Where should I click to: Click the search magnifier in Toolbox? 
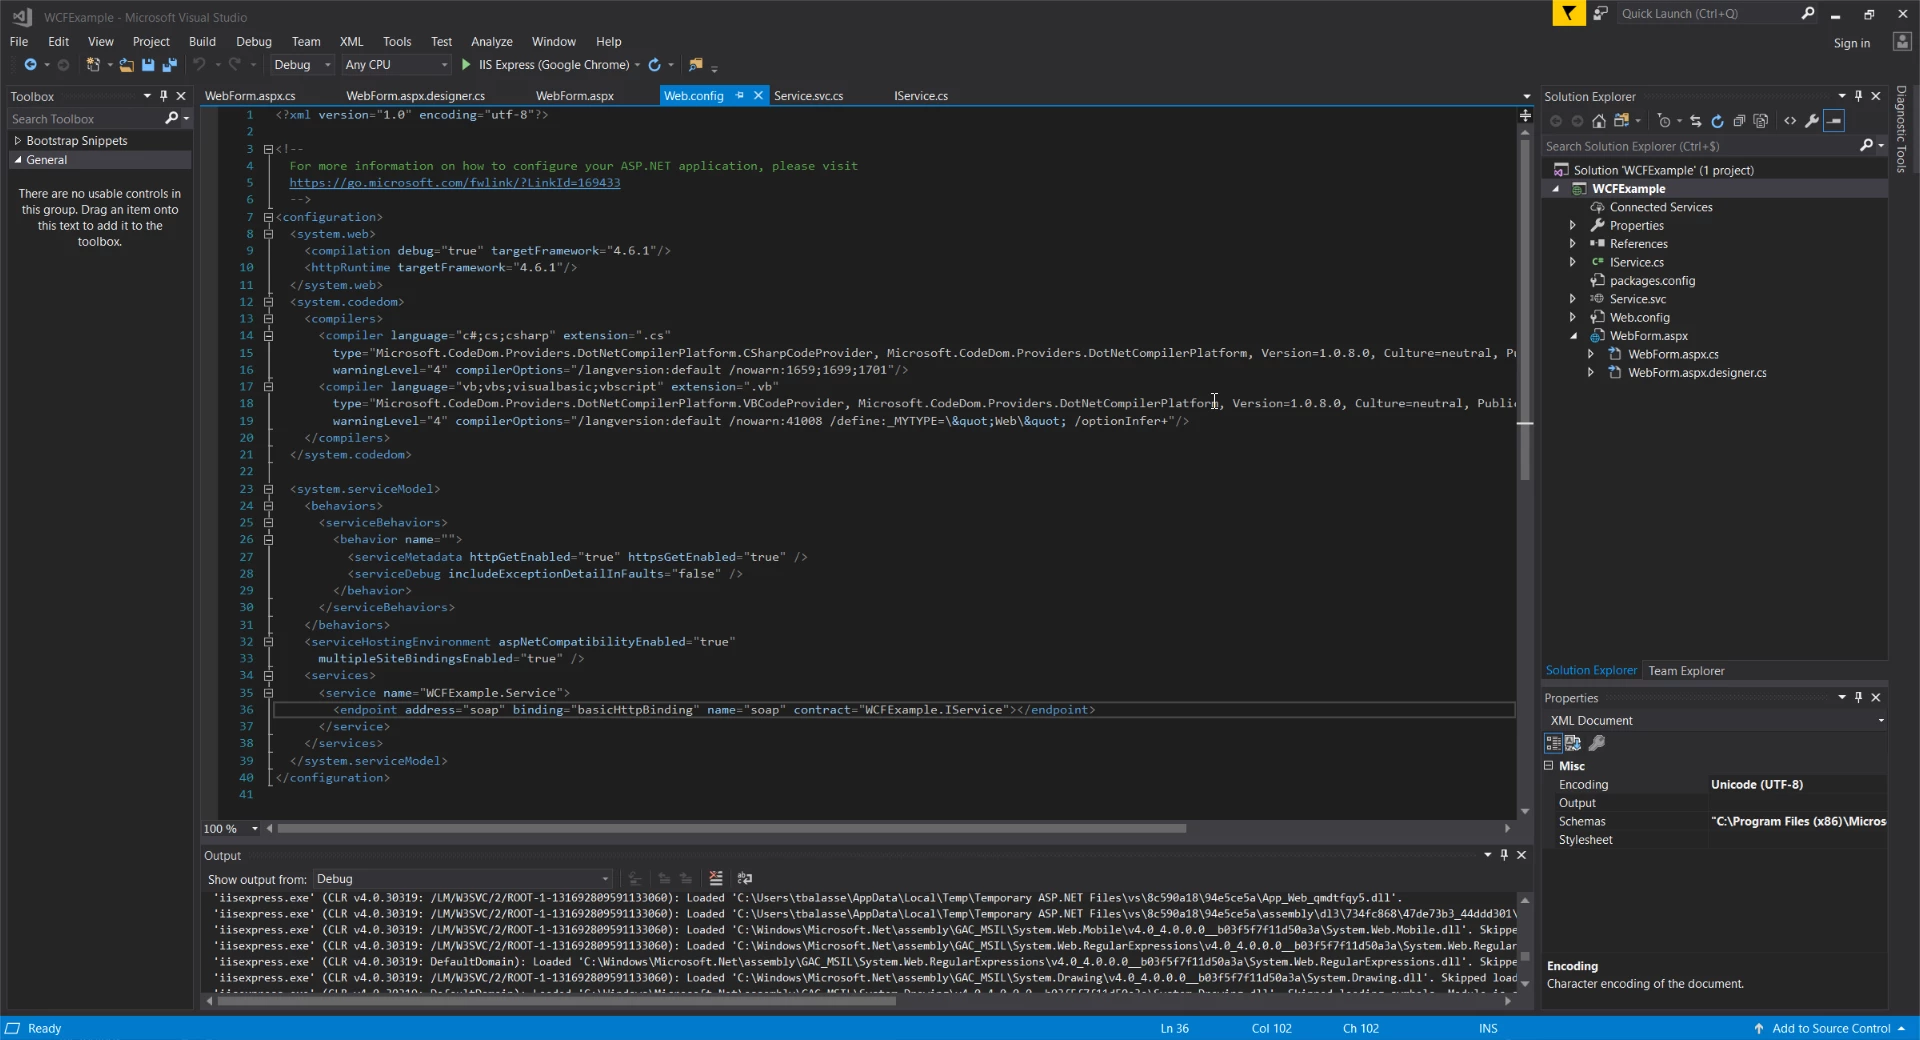[x=172, y=119]
